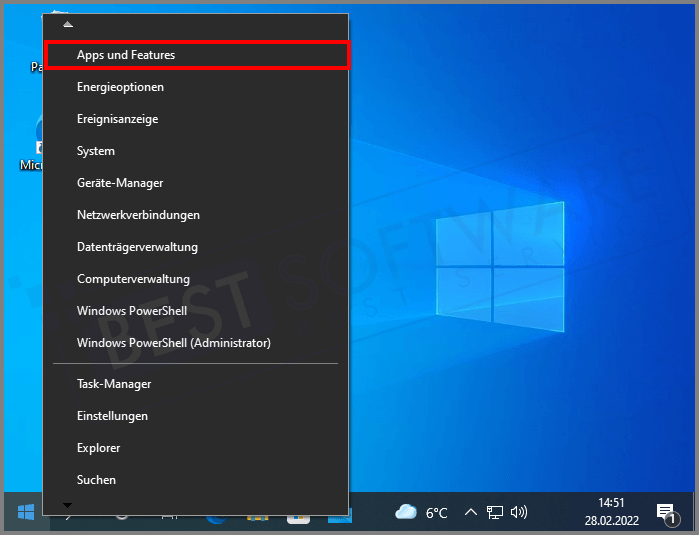Open the volume speaker icon
Image resolution: width=700 pixels, height=536 pixels.
coord(519,512)
